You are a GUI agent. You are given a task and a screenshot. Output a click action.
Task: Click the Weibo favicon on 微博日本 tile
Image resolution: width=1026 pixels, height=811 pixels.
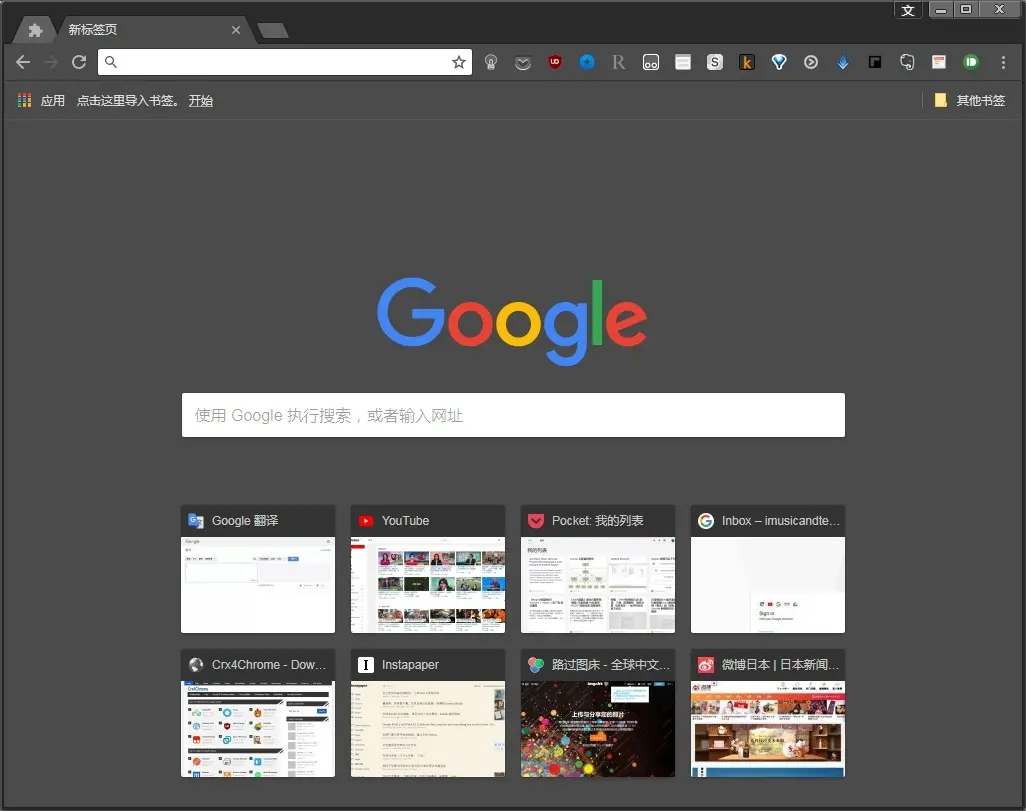[706, 665]
